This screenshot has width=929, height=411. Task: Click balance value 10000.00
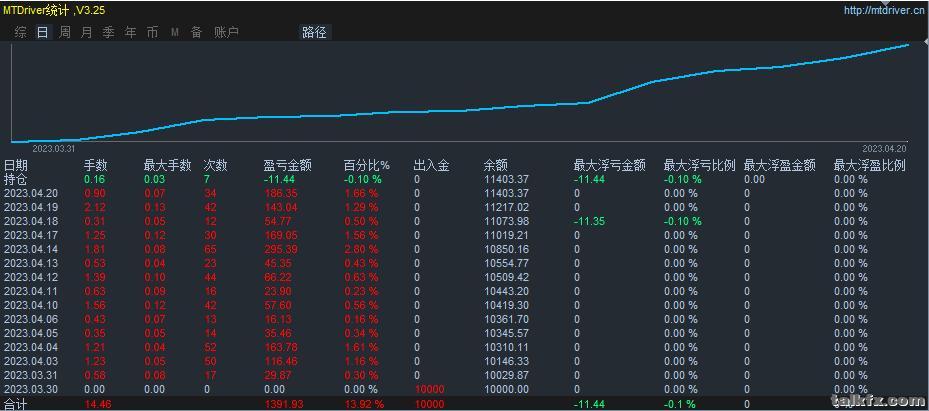coord(507,389)
